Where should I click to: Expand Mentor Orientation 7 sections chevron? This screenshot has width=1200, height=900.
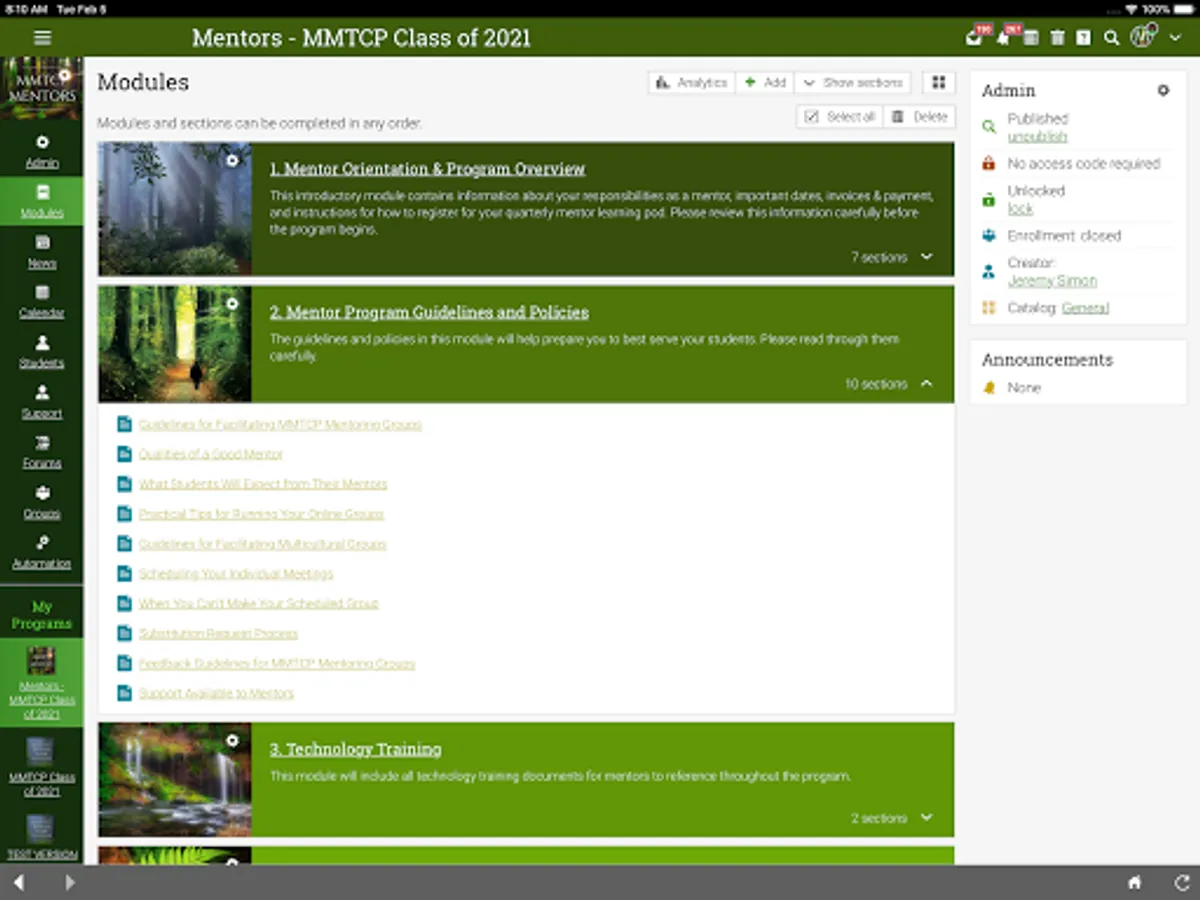click(926, 257)
